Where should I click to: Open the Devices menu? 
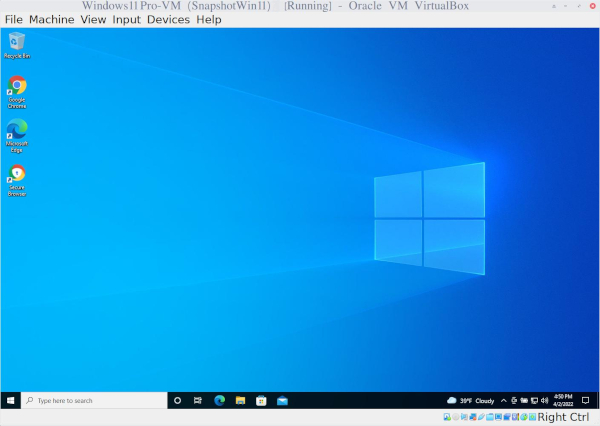[168, 20]
